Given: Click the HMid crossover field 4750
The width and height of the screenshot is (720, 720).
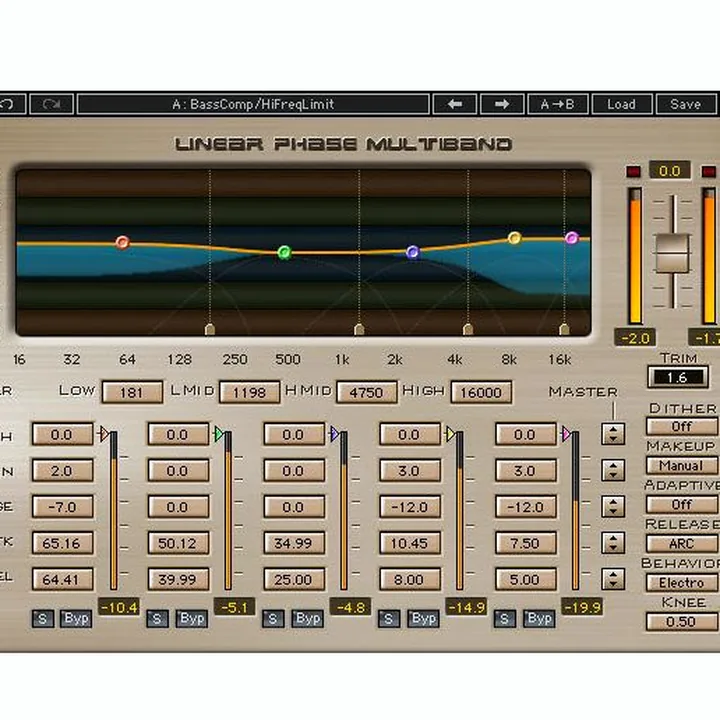Looking at the screenshot, I should (366, 392).
